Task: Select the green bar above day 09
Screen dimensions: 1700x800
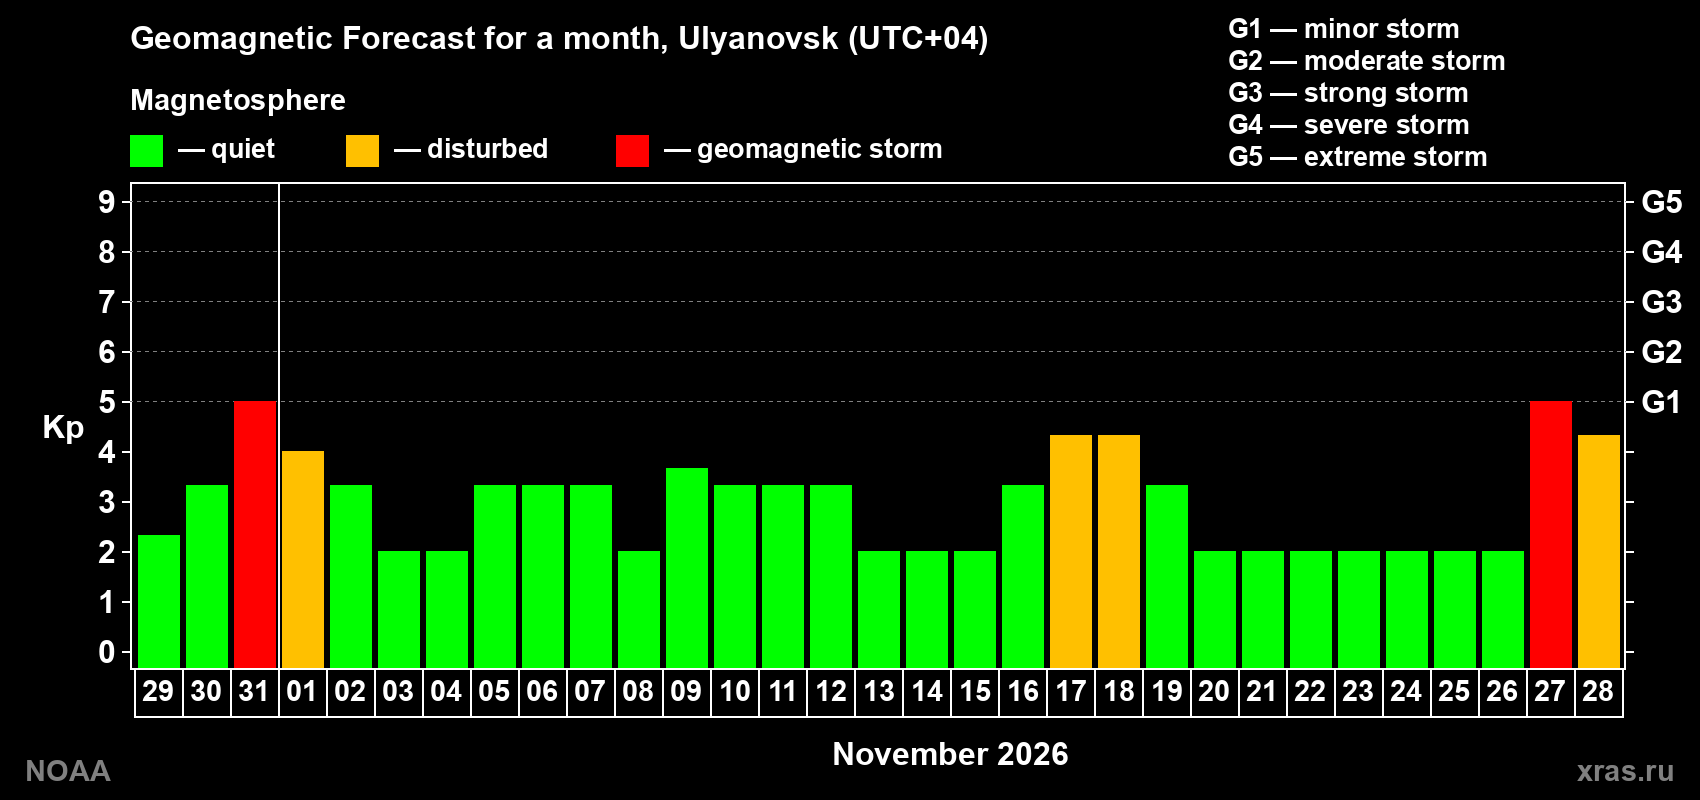Action: pos(687,568)
